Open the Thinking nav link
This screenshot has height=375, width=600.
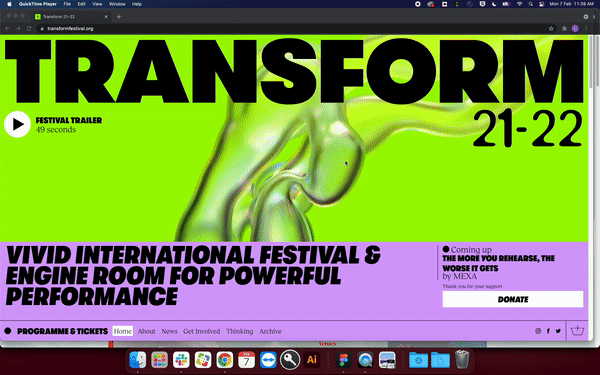coord(240,331)
